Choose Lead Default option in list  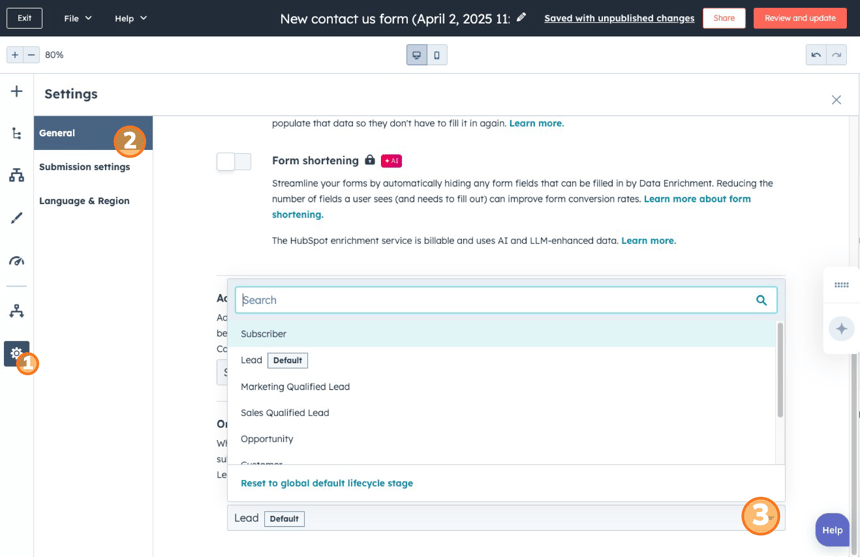click(502, 360)
